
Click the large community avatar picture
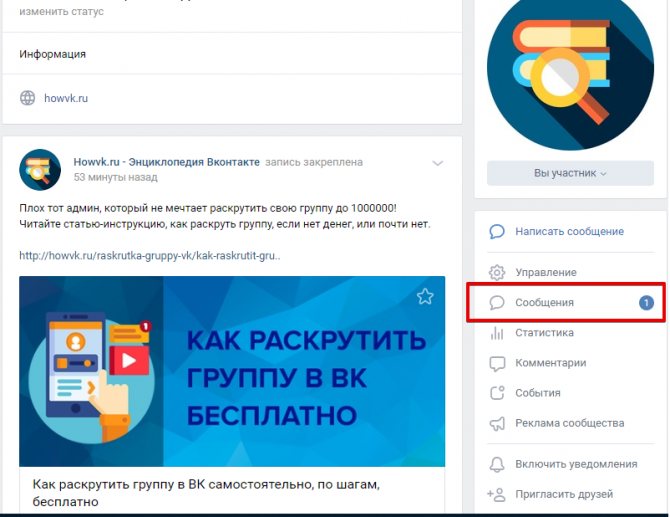(x=570, y=68)
